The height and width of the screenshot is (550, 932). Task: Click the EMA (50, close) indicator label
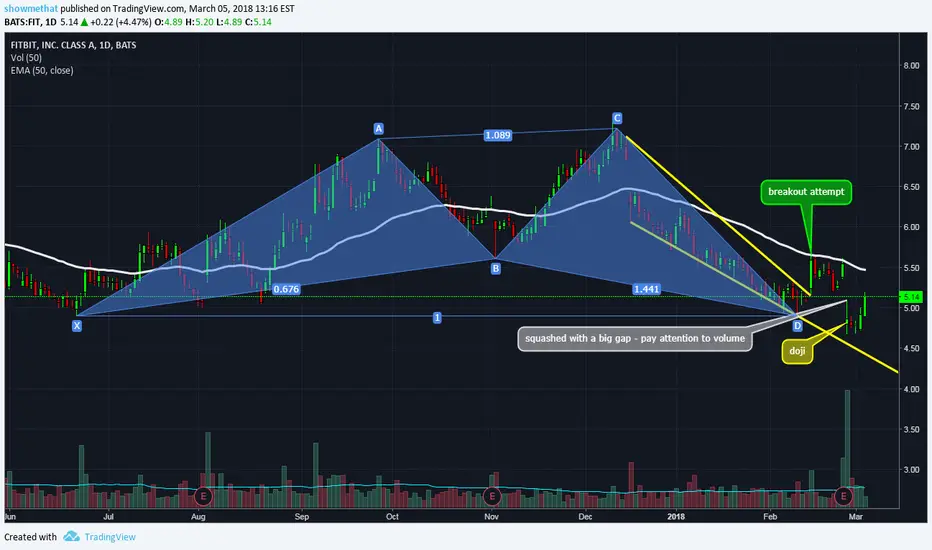click(42, 70)
